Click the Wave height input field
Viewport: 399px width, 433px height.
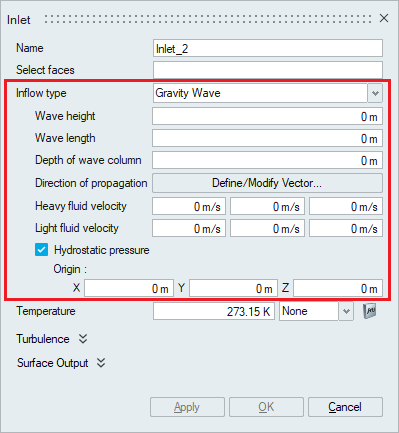pos(267,116)
